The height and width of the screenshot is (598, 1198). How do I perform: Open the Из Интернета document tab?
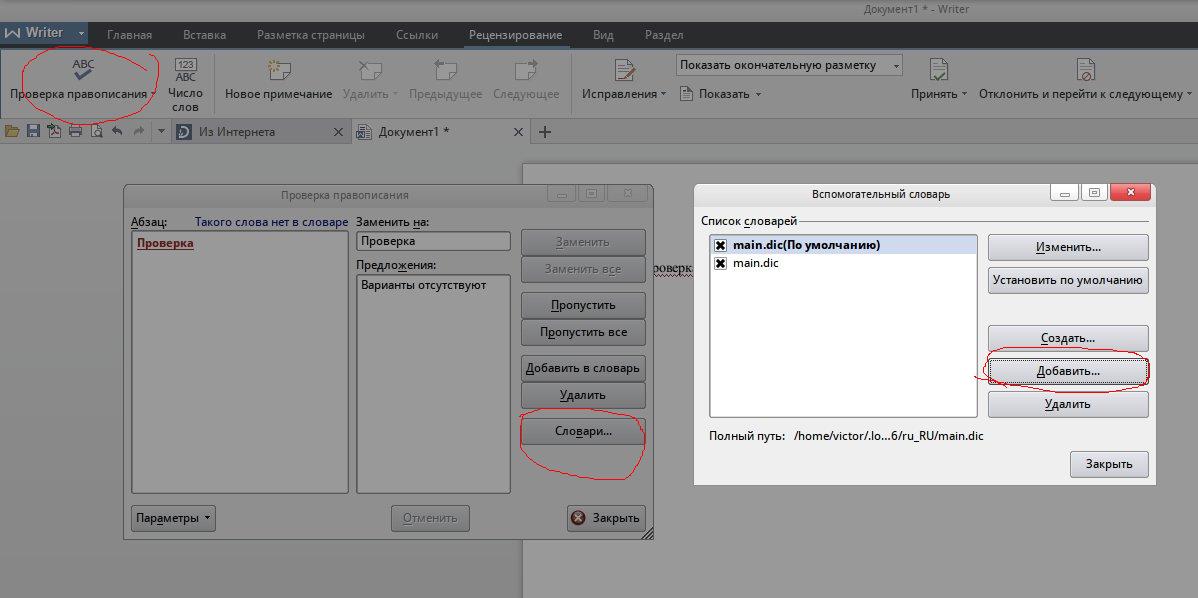pyautogui.click(x=237, y=132)
